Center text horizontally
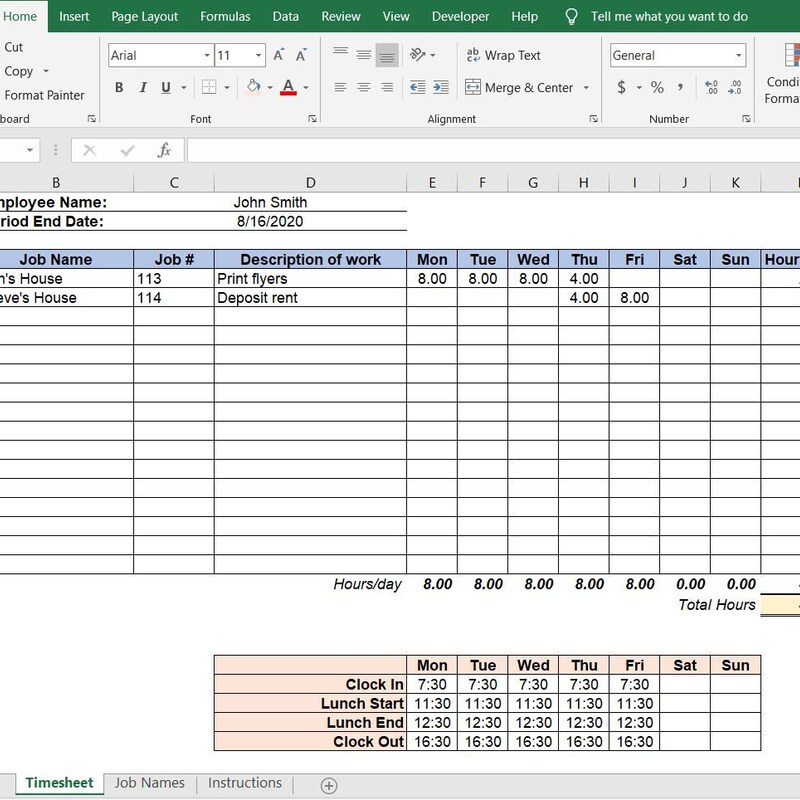The height and width of the screenshot is (800, 800). (x=364, y=87)
